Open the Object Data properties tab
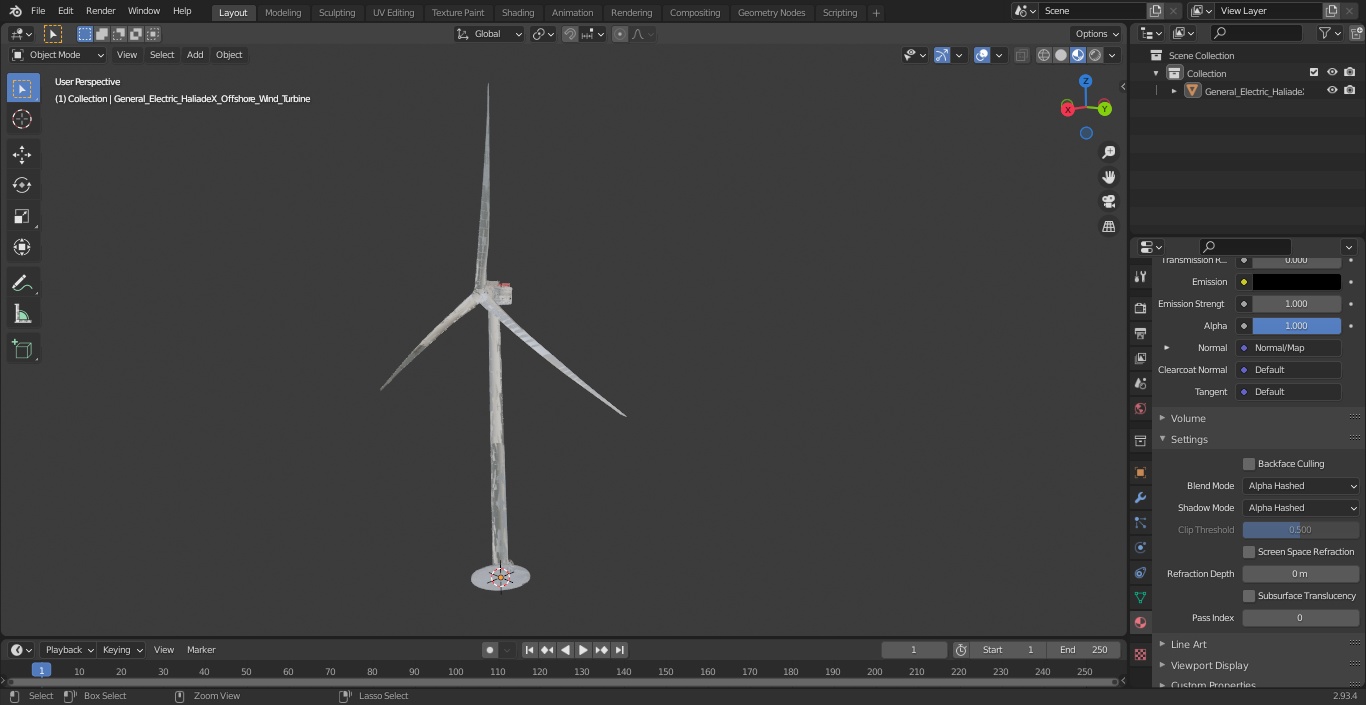Viewport: 1366px width, 705px height. [x=1140, y=597]
